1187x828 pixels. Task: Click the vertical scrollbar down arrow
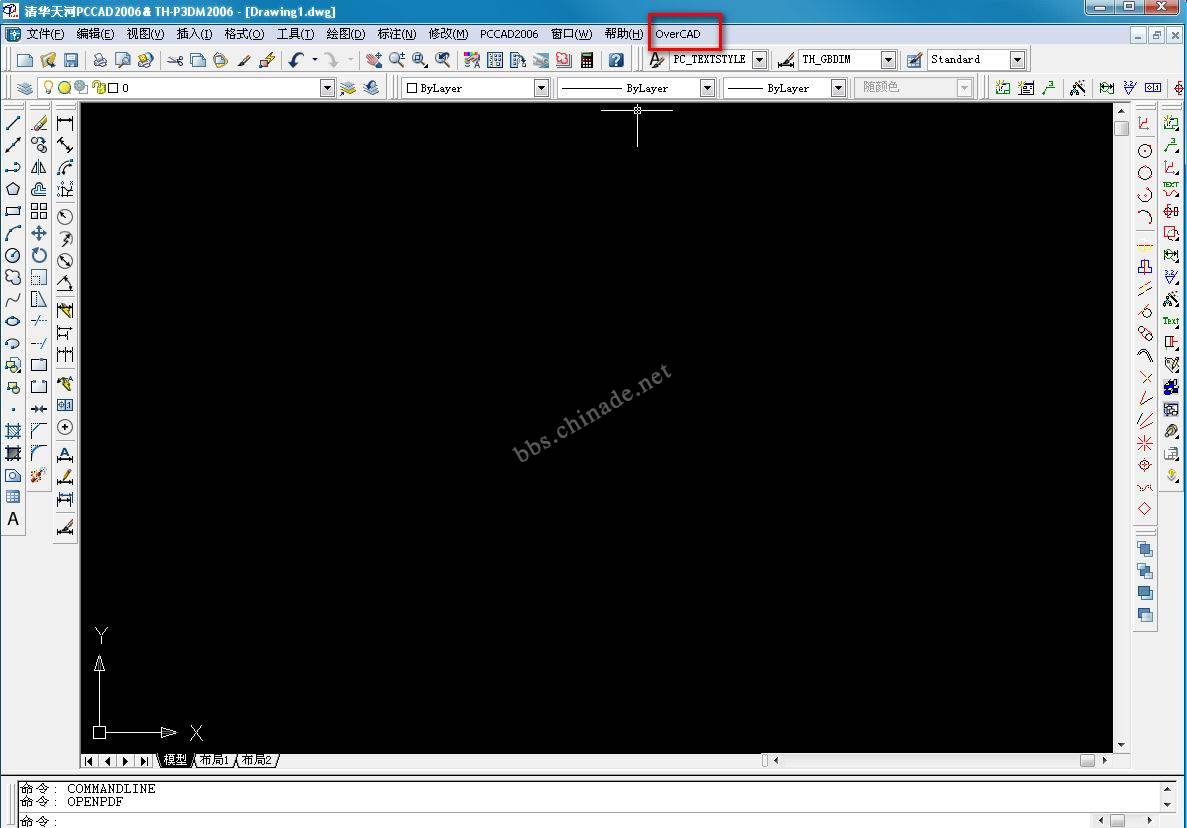click(x=1121, y=746)
